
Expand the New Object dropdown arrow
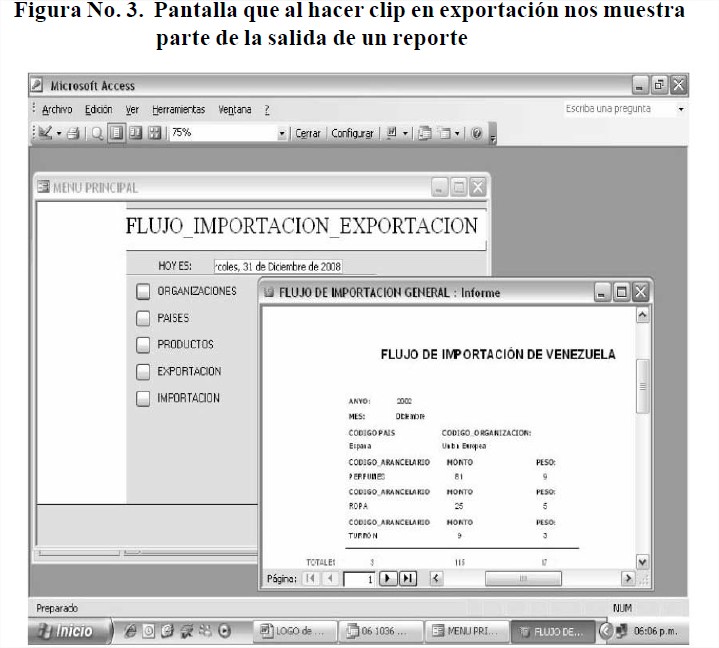tap(457, 133)
